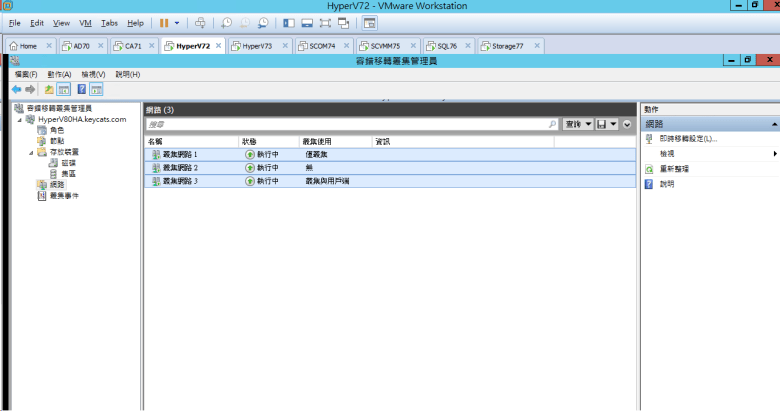780x411 pixels.
Task: Enter full screen mode via toolbar icon
Action: tap(325, 22)
